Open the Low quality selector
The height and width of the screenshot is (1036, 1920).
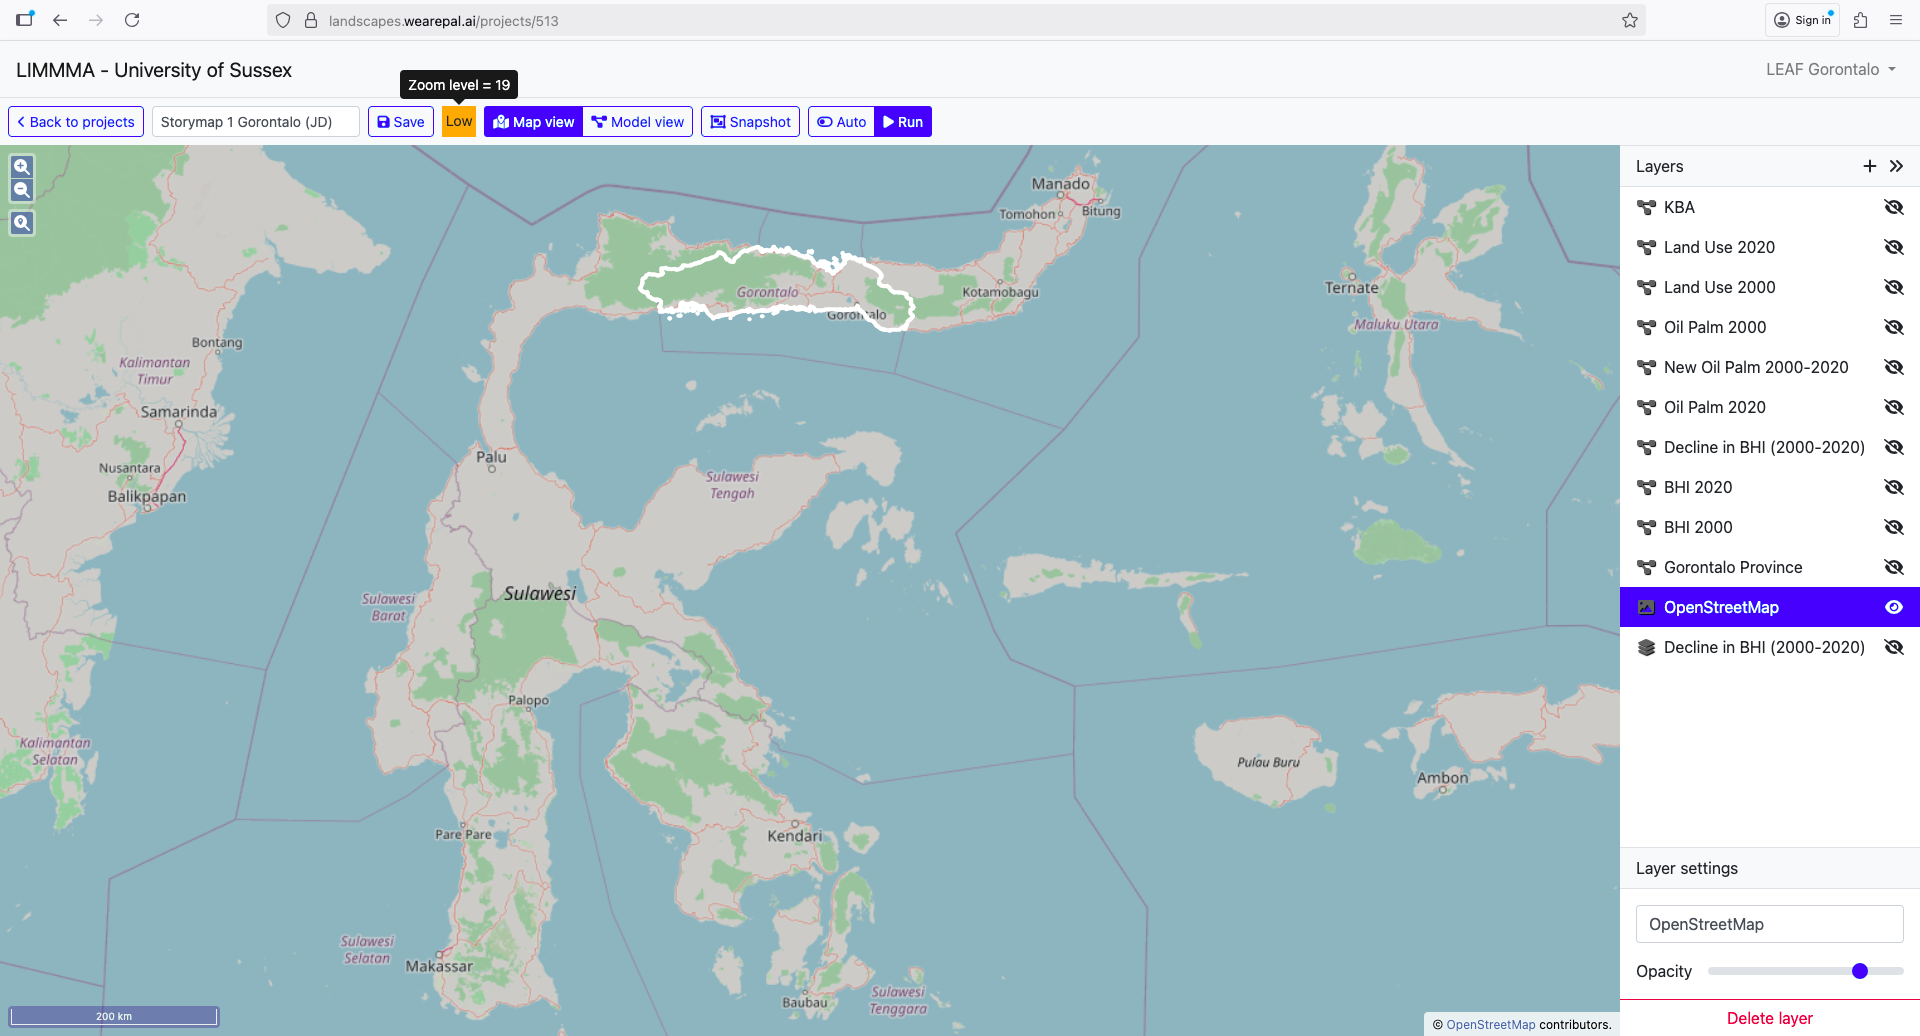click(459, 122)
